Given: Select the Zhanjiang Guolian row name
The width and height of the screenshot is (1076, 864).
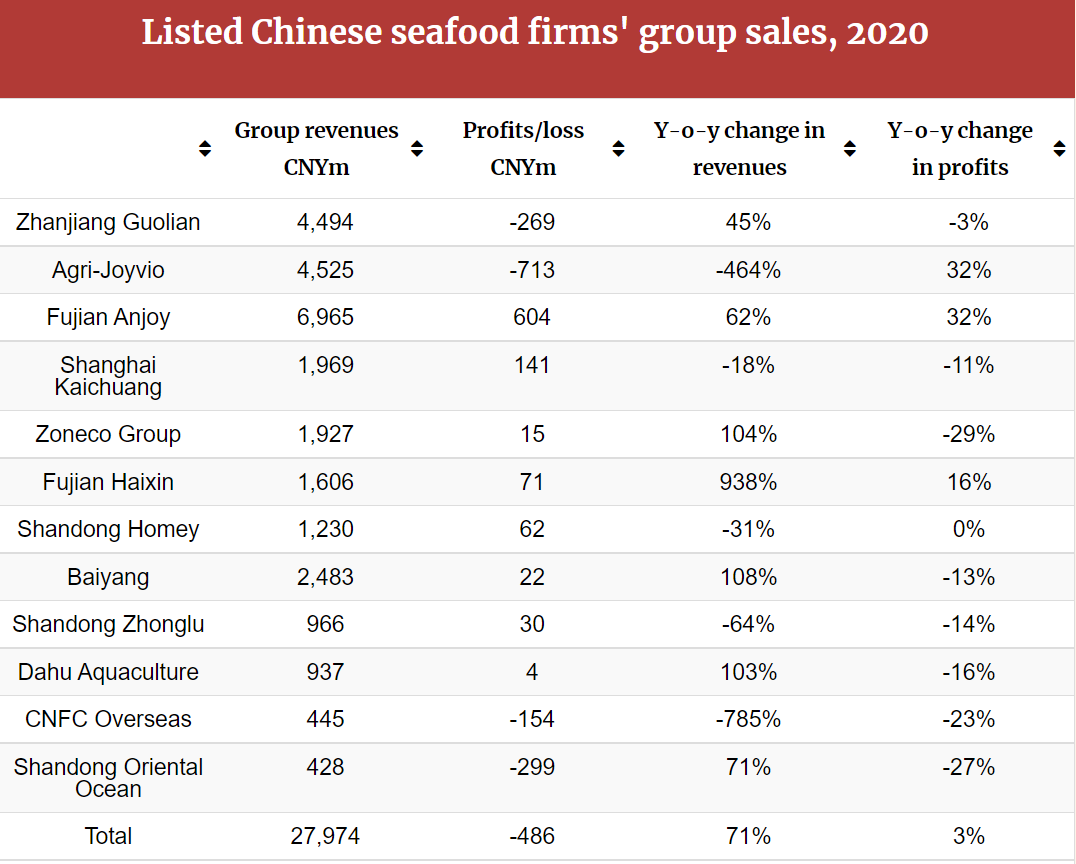Looking at the screenshot, I should click(108, 222).
